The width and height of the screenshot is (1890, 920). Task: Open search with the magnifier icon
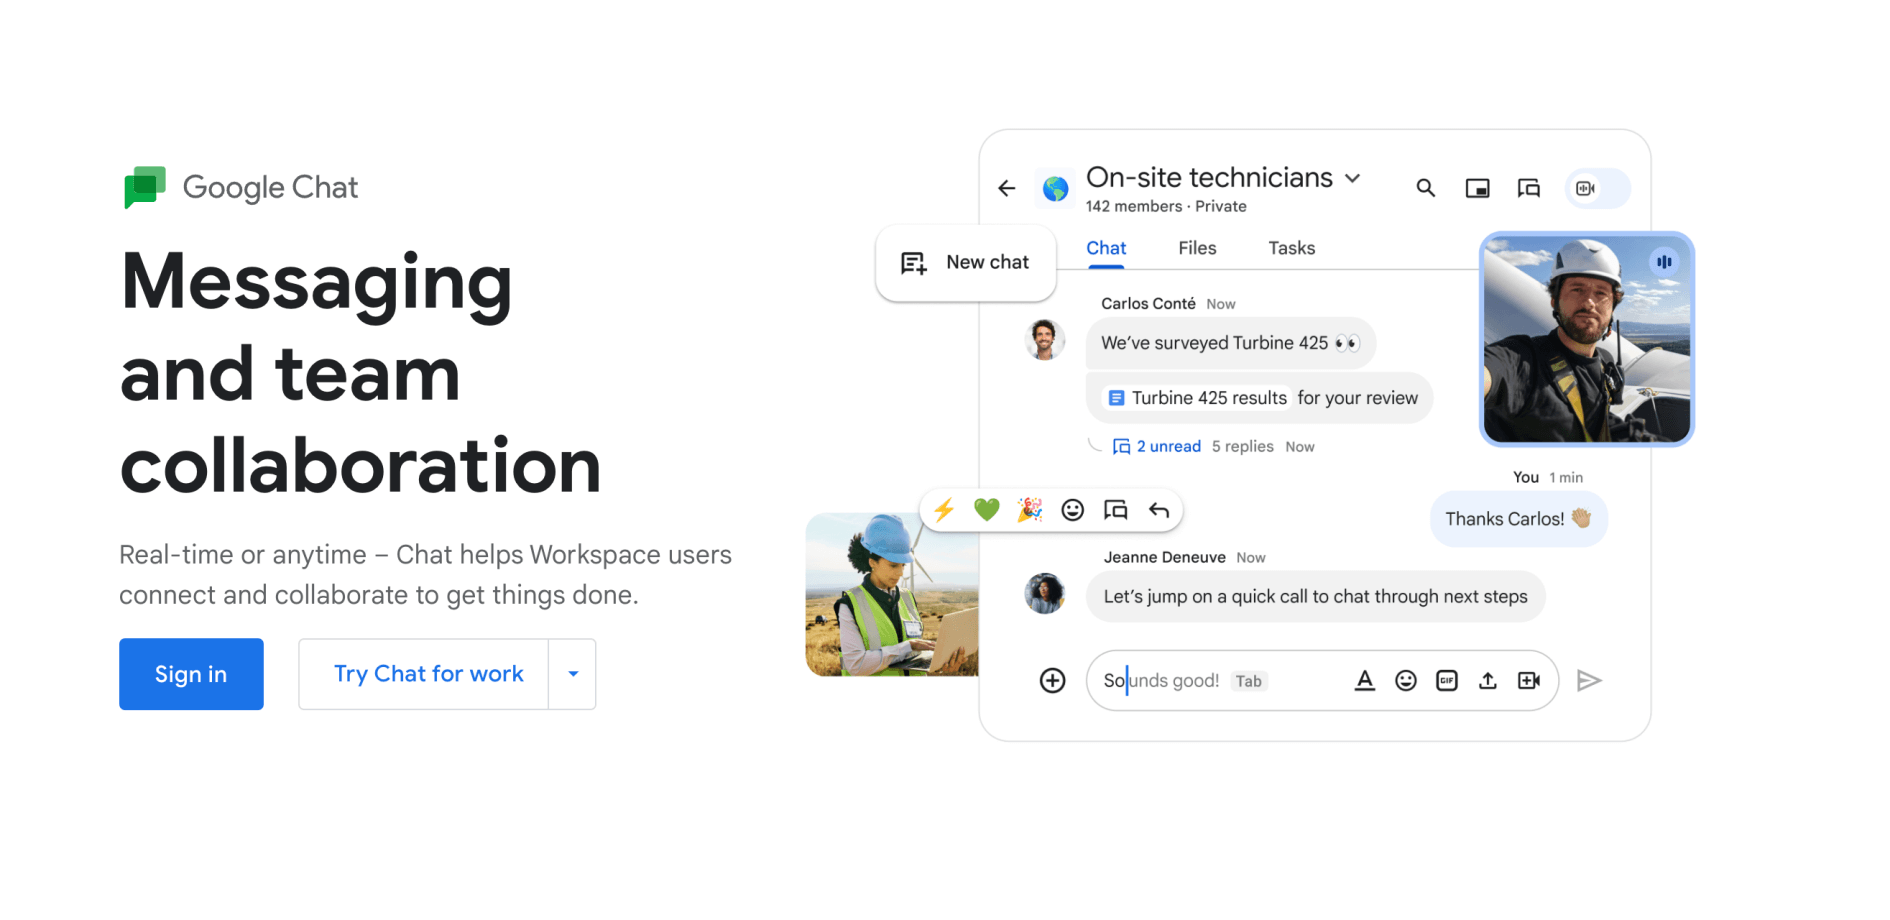pos(1426,188)
